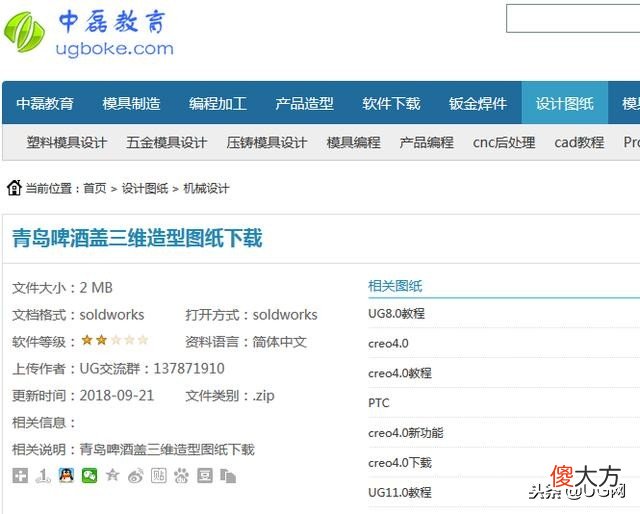Screen dimensions: 640x514
Task: Click the ugboke.com site name text
Action: point(115,49)
